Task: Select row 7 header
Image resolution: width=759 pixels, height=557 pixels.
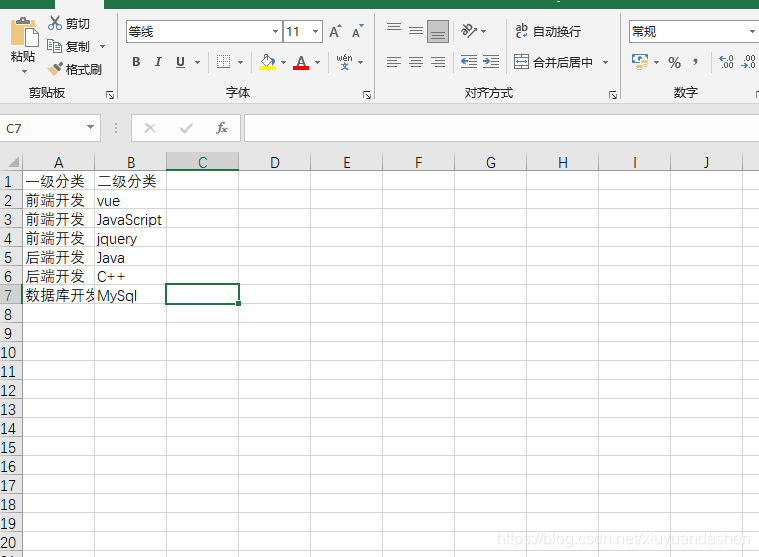Action: [x=11, y=295]
